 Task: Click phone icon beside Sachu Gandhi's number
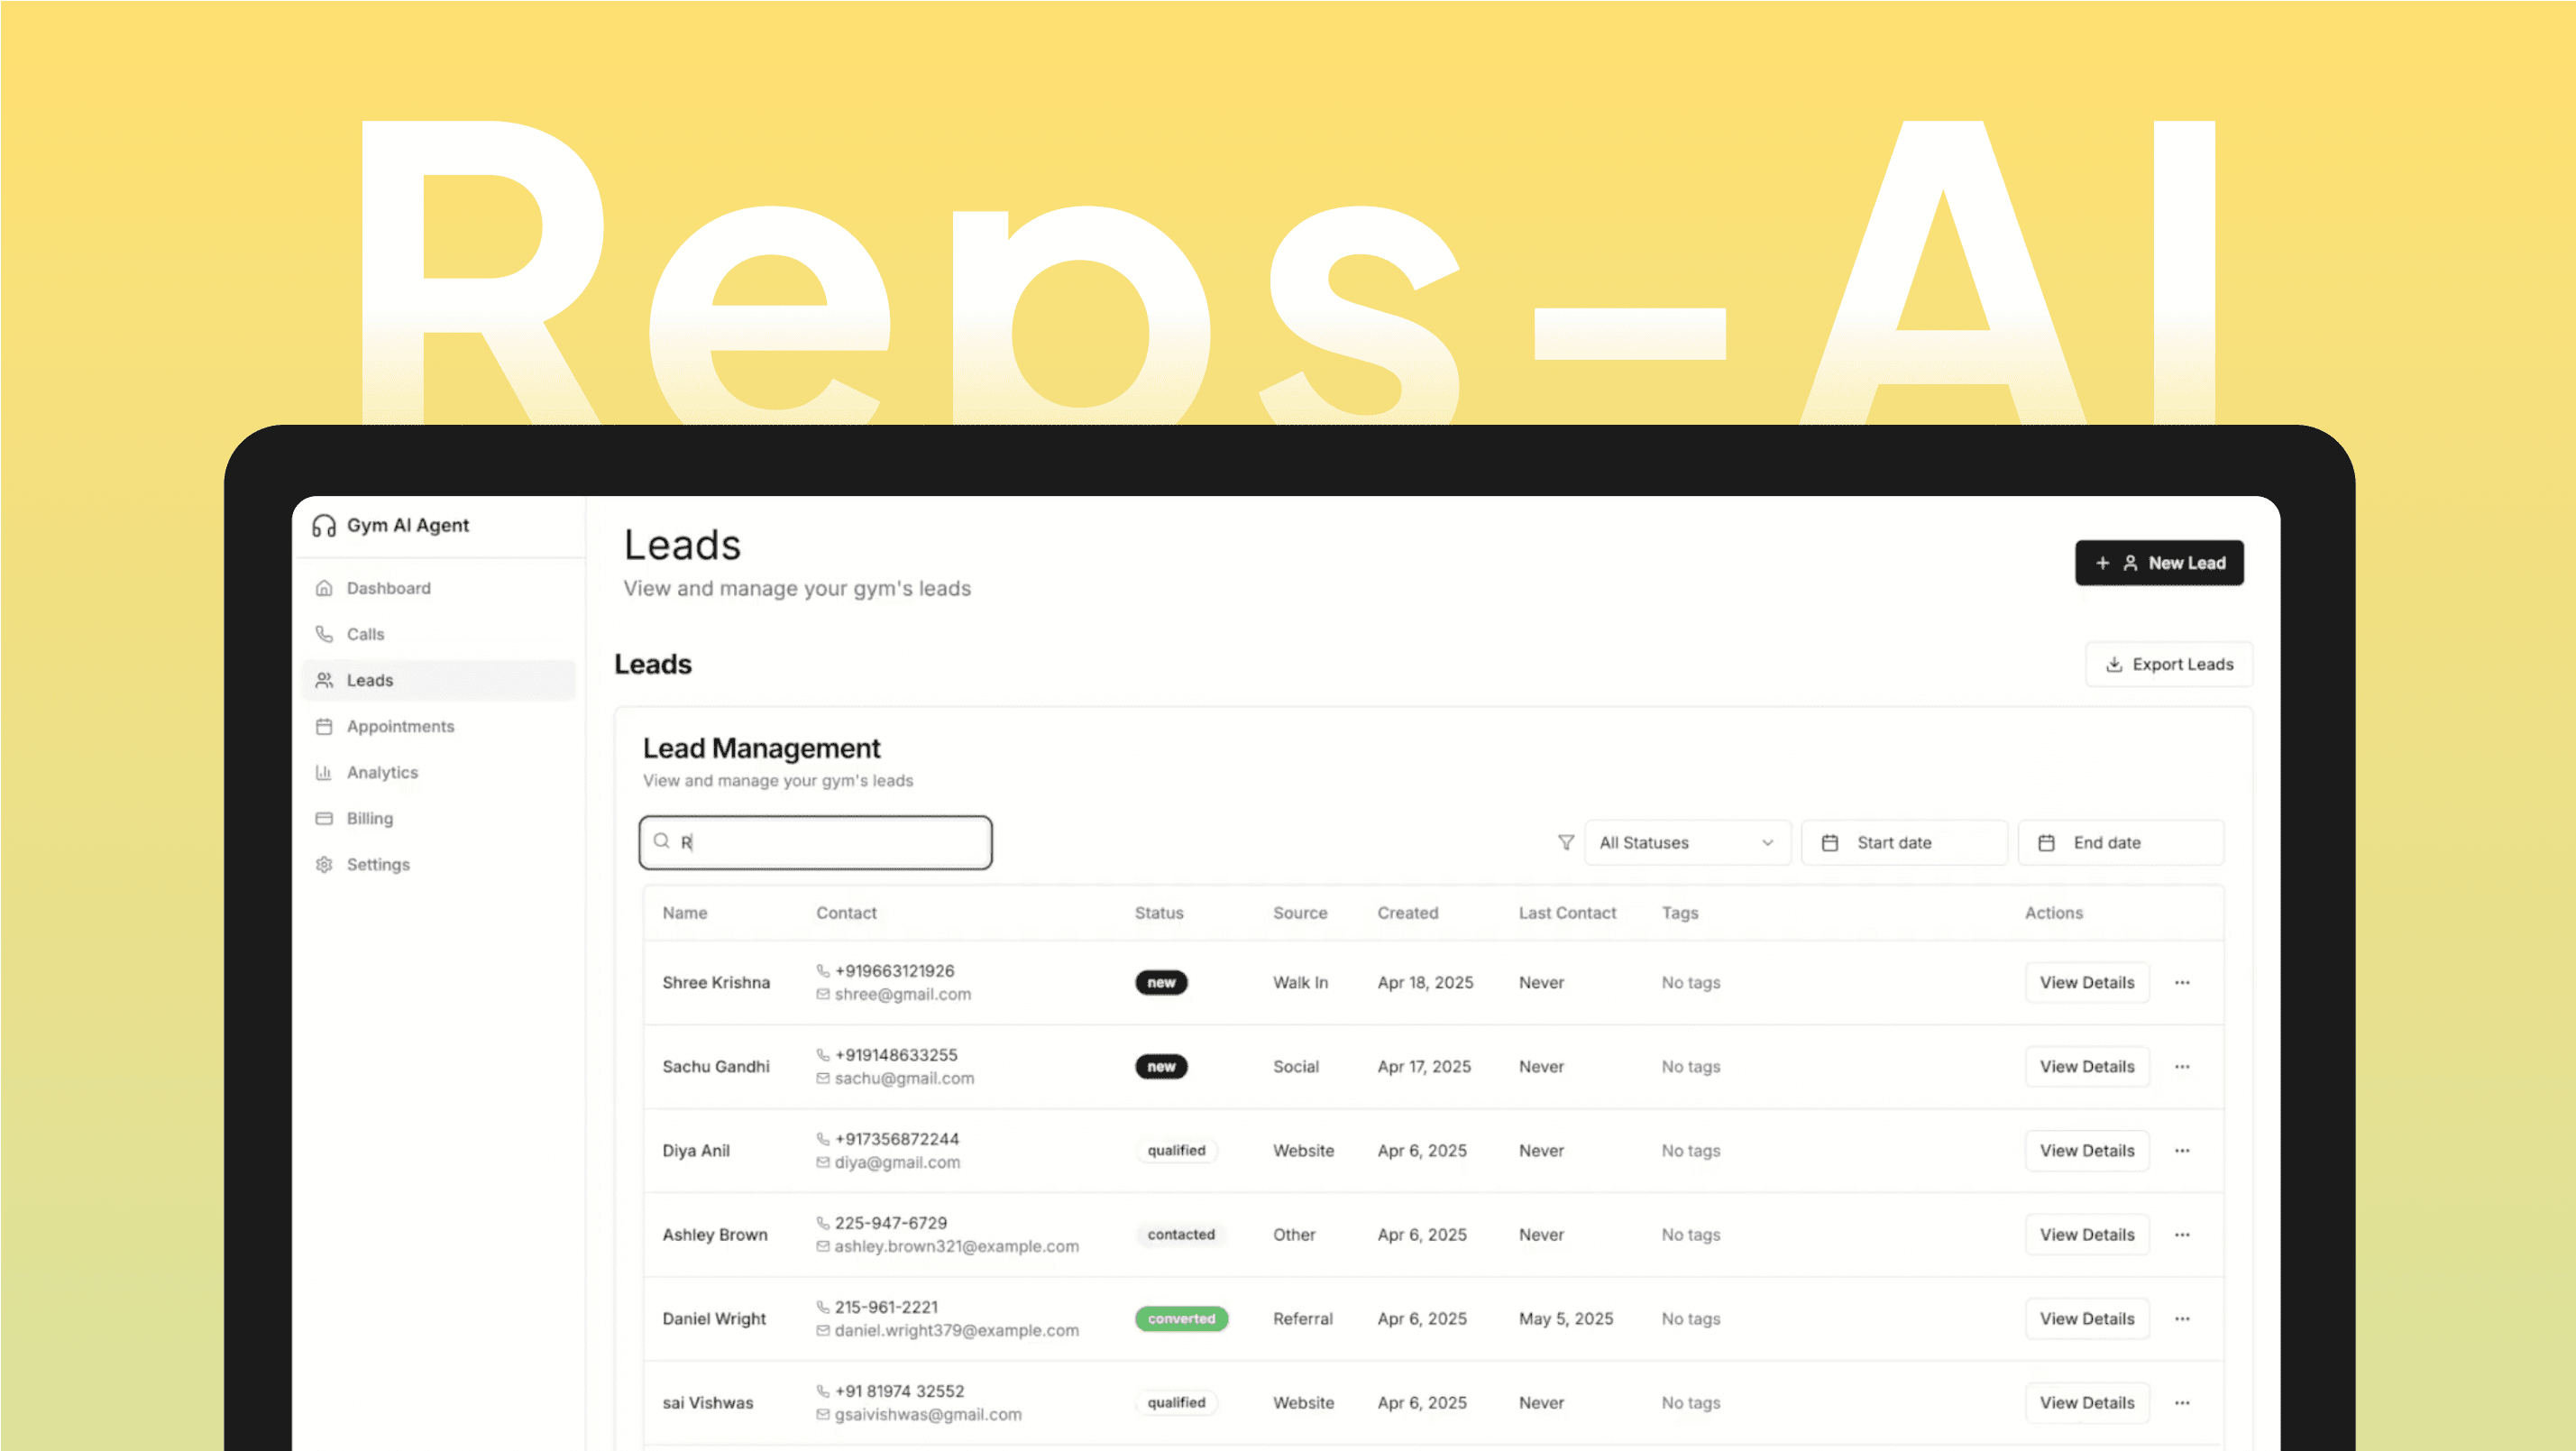point(823,1055)
